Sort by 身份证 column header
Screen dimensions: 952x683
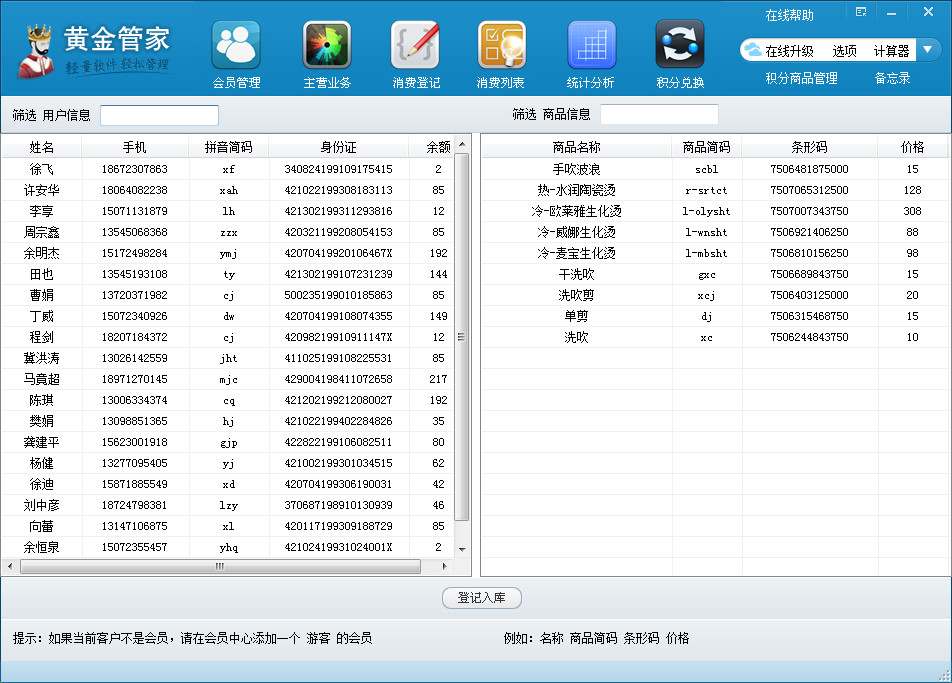(339, 147)
